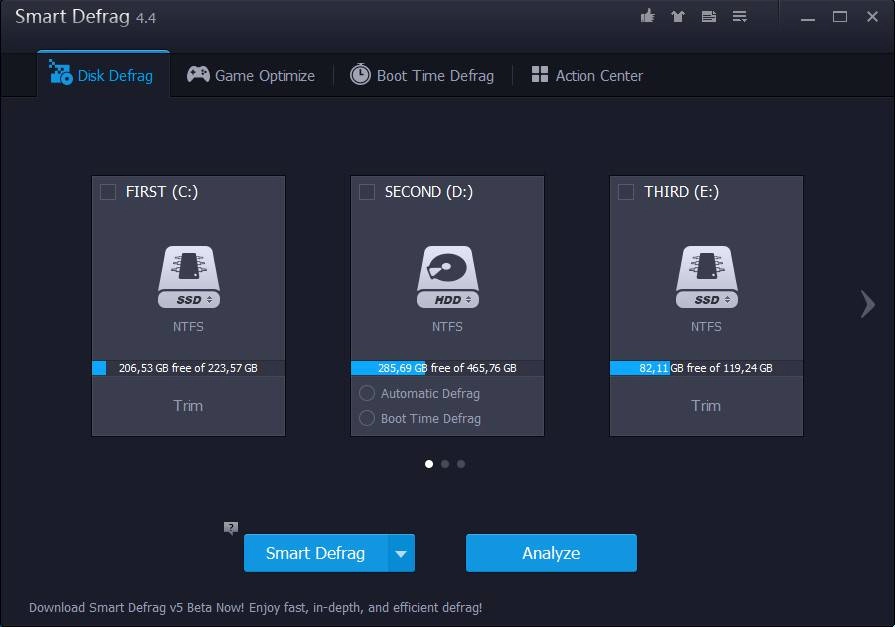This screenshot has height=627, width=895.
Task: Click the help question mark icon near Smart Defrag
Action: (x=231, y=528)
